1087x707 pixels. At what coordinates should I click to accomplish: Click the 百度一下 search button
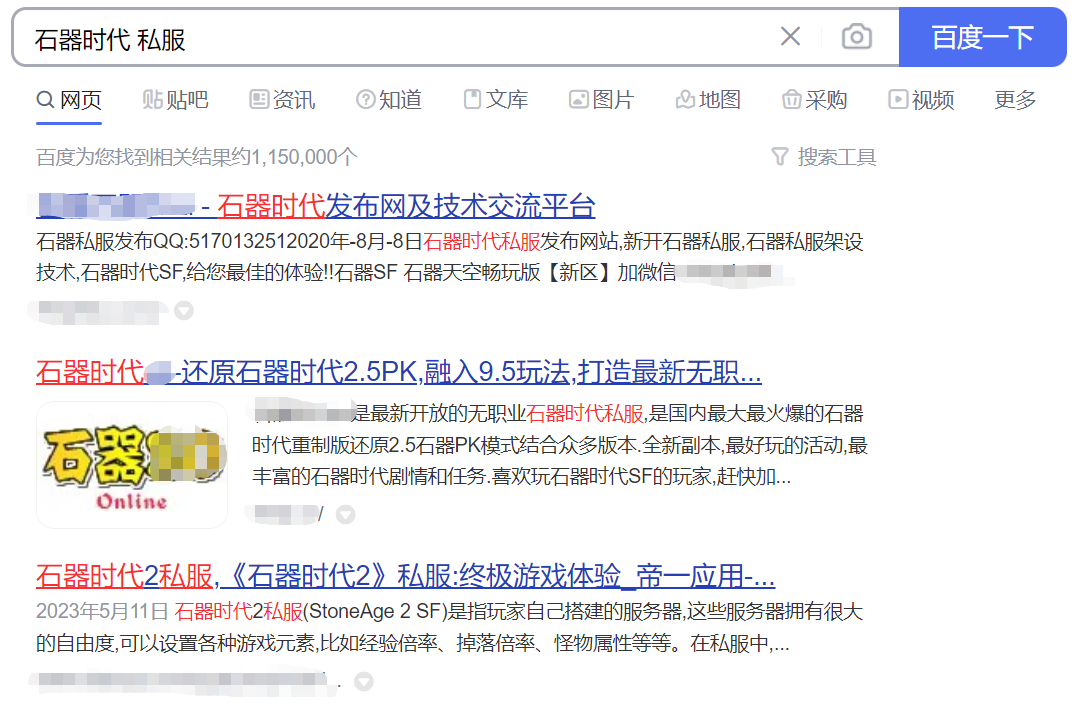(x=982, y=37)
